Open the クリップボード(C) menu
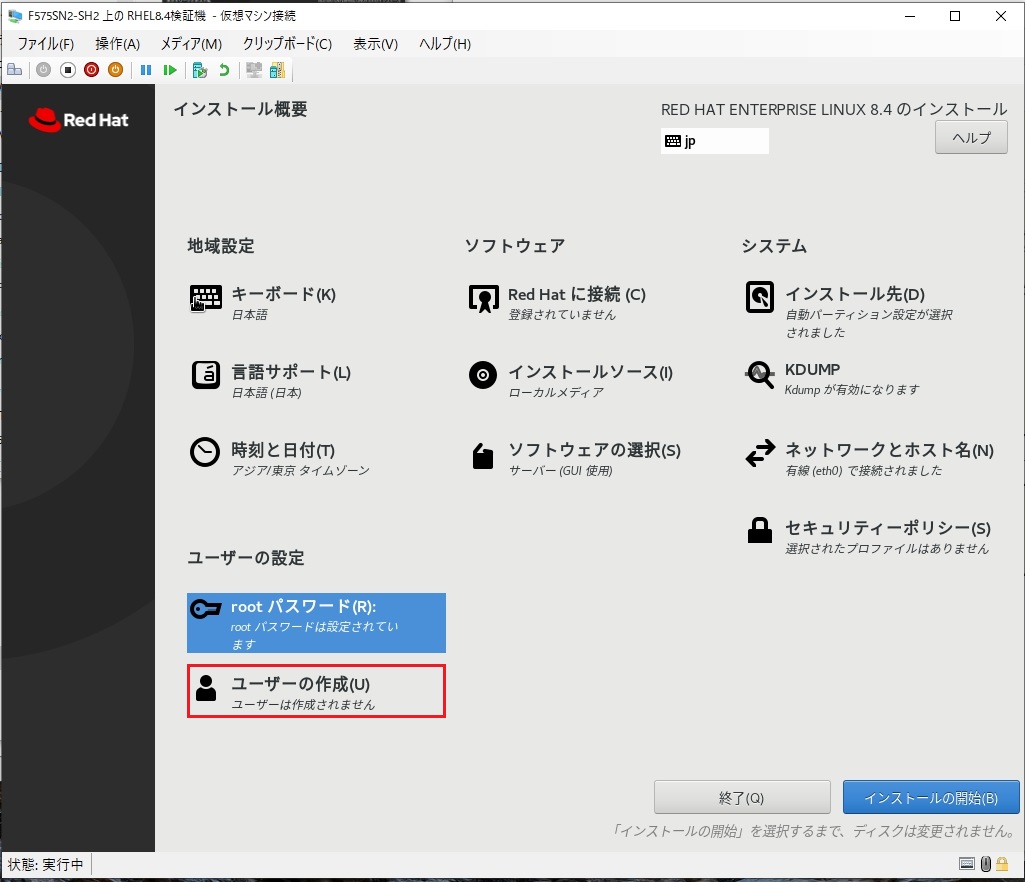Image resolution: width=1025 pixels, height=882 pixels. click(x=288, y=44)
